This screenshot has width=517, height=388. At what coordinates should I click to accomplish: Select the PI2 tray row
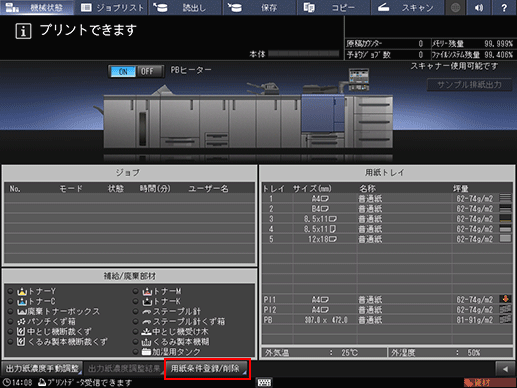387,310
